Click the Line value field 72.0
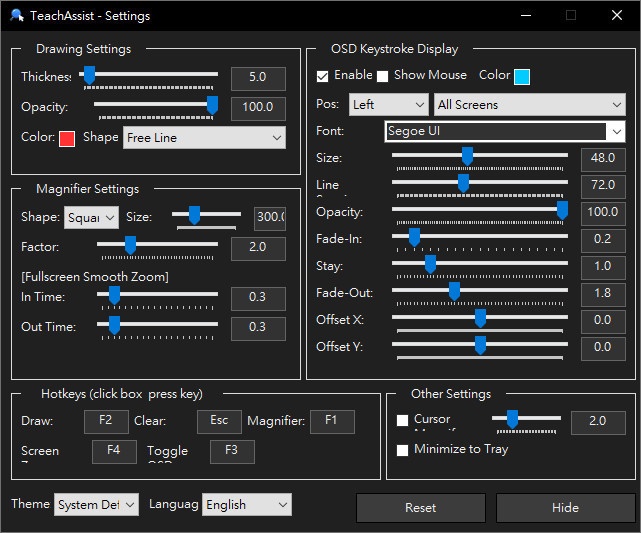641x533 pixels. 603,186
